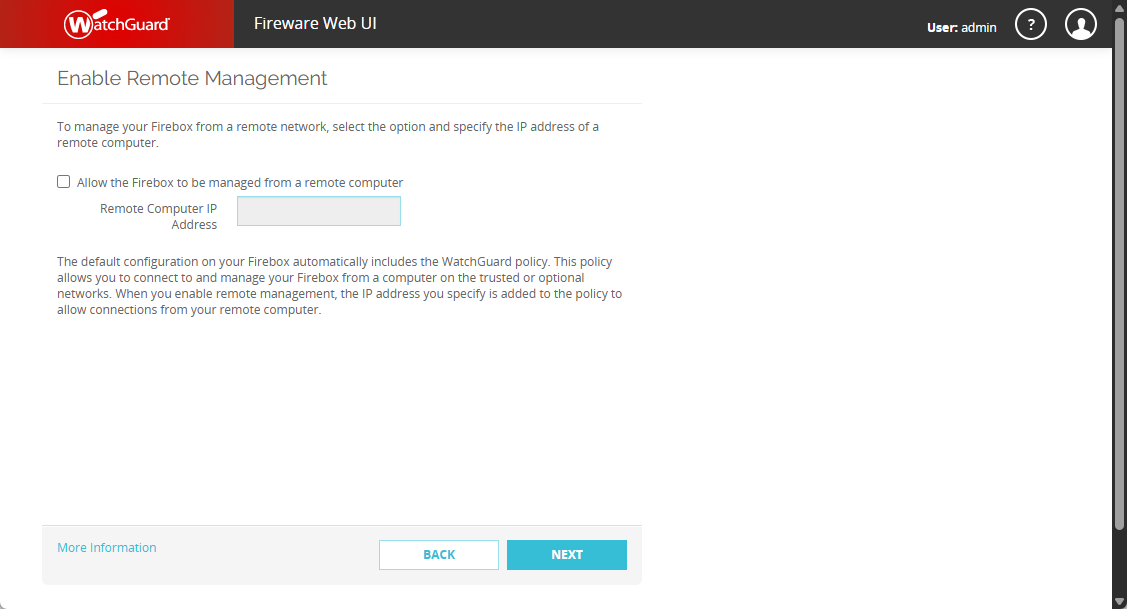Image resolution: width=1127 pixels, height=609 pixels.
Task: Open the admin user profile icon
Action: 1080,24
